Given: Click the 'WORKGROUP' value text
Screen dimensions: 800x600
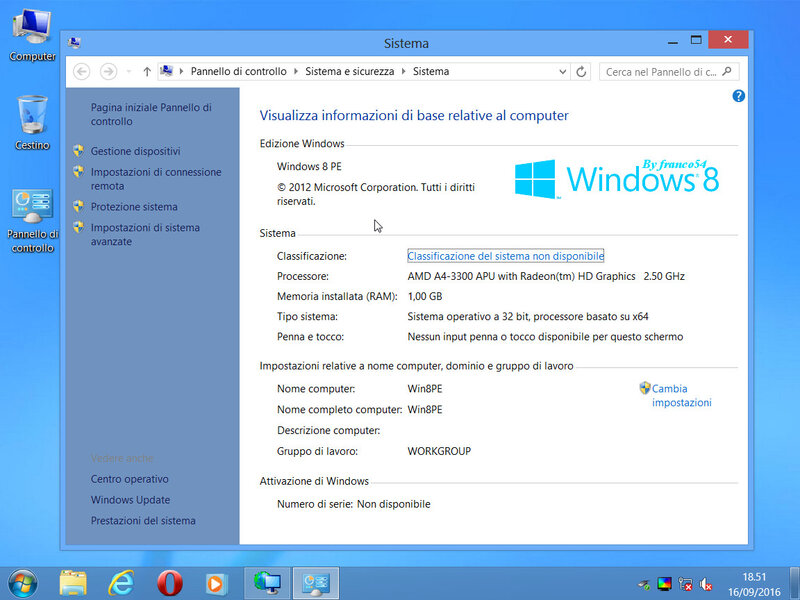Looking at the screenshot, I should (439, 451).
